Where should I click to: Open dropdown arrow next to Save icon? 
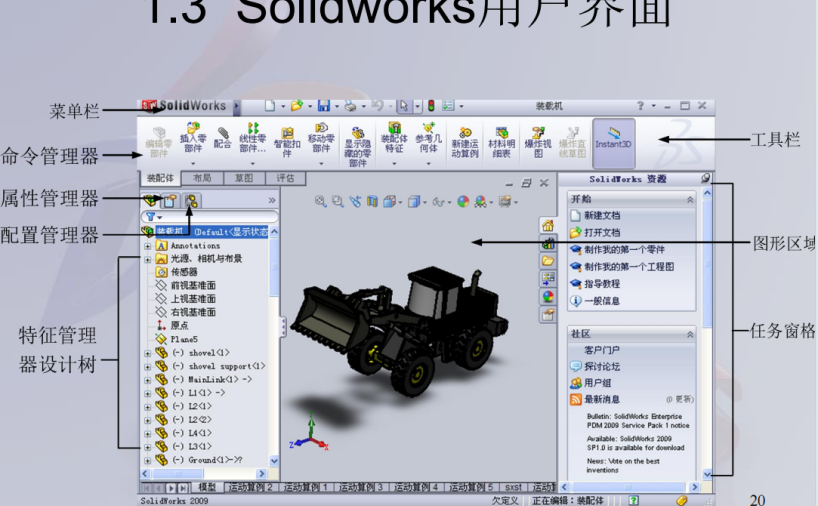(x=336, y=106)
